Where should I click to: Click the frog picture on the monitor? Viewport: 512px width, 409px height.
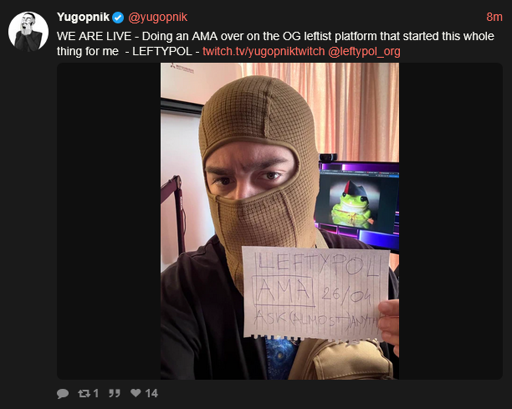tap(353, 204)
